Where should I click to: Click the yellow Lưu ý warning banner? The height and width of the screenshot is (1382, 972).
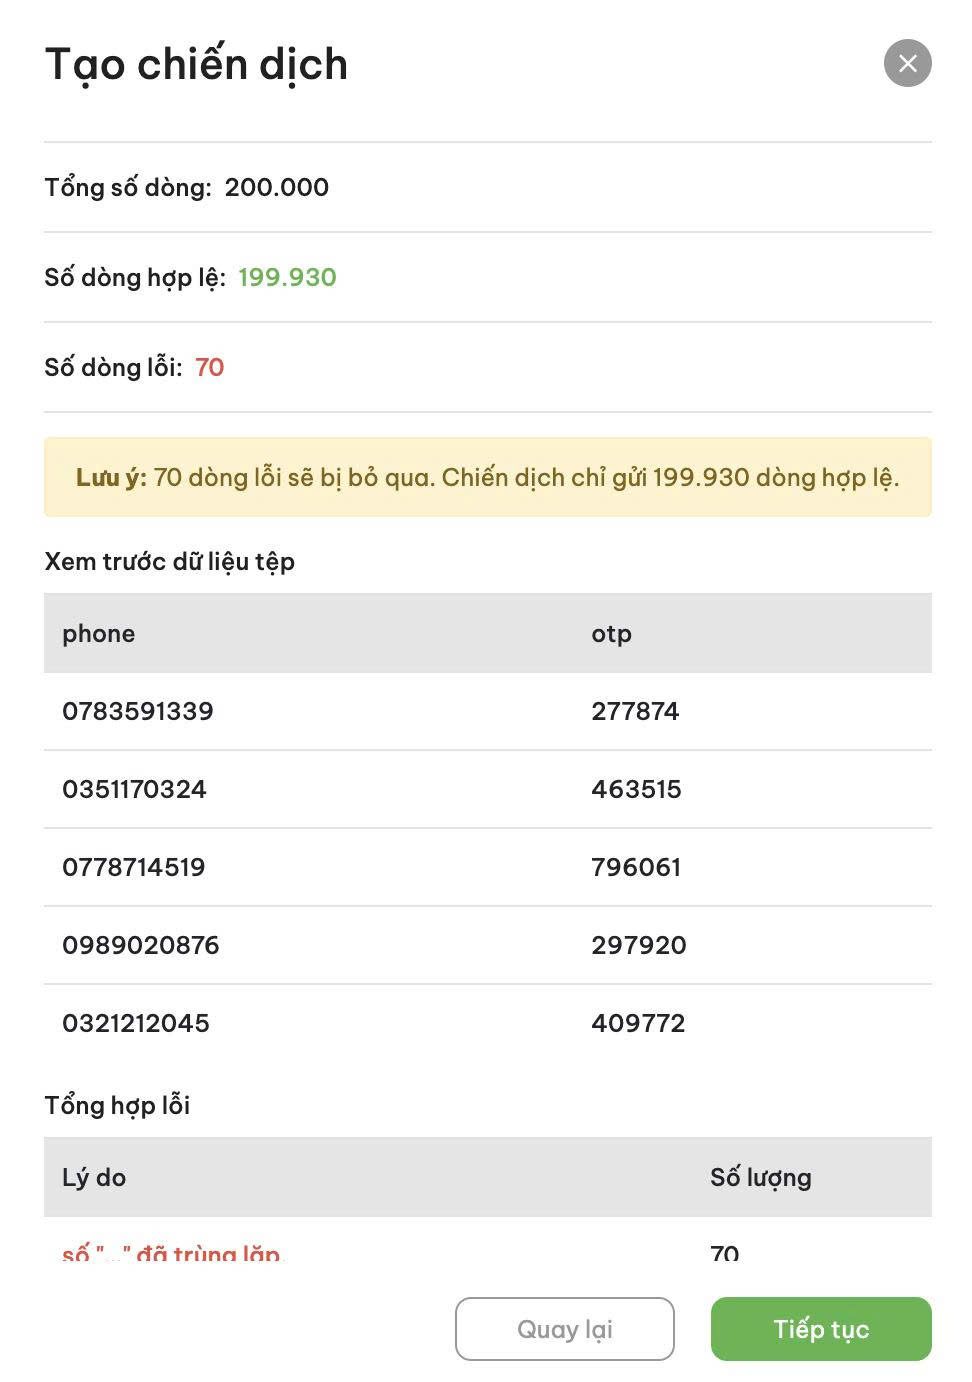click(488, 477)
